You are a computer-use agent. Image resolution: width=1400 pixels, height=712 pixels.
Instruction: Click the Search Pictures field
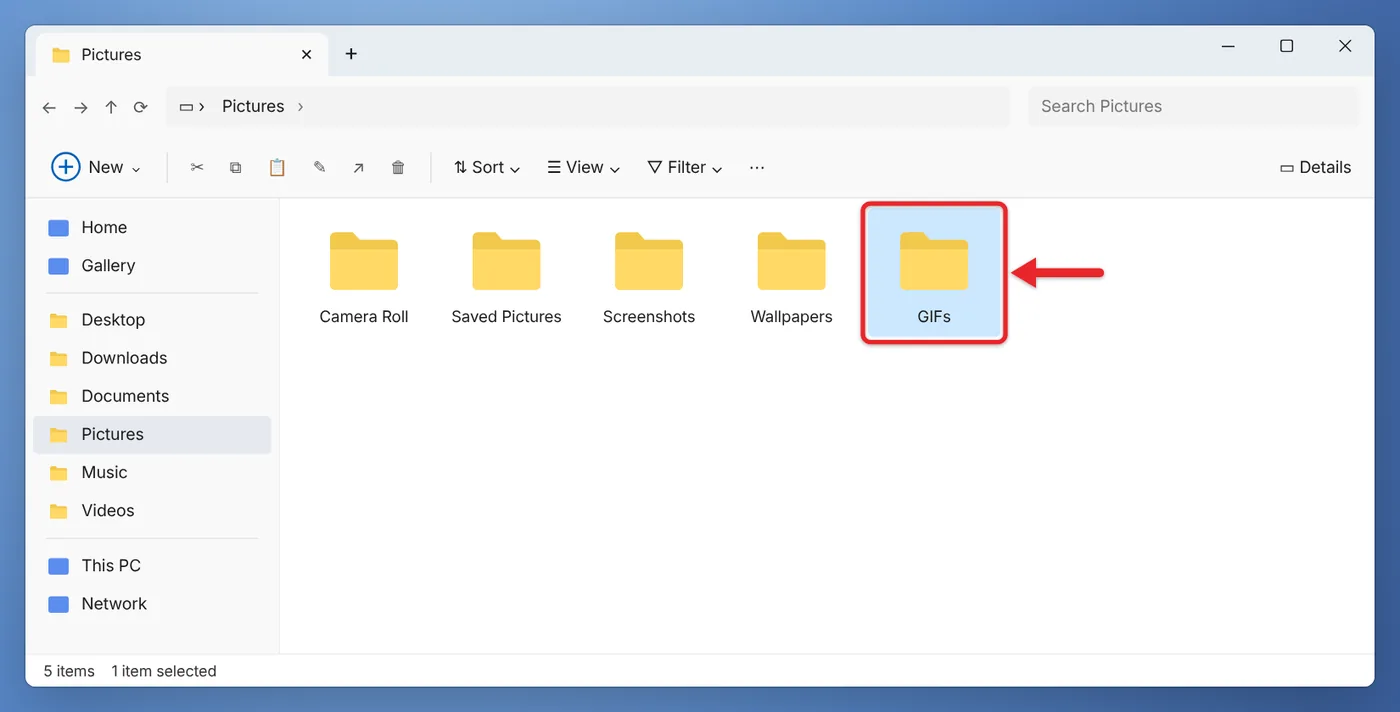[1194, 106]
